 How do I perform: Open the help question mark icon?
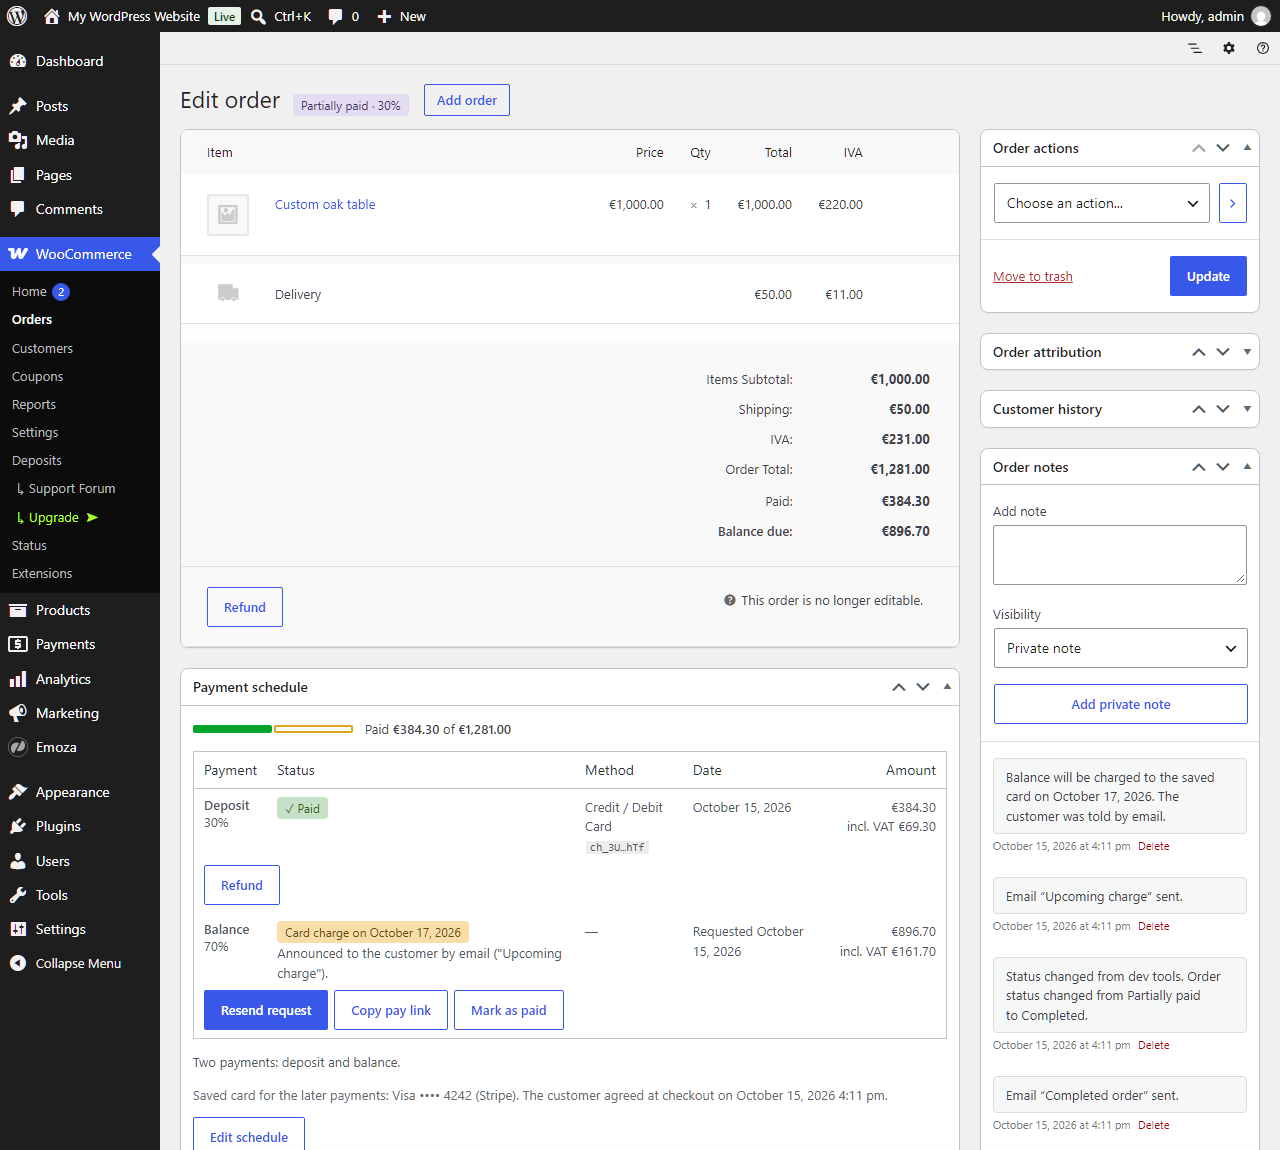point(1263,48)
